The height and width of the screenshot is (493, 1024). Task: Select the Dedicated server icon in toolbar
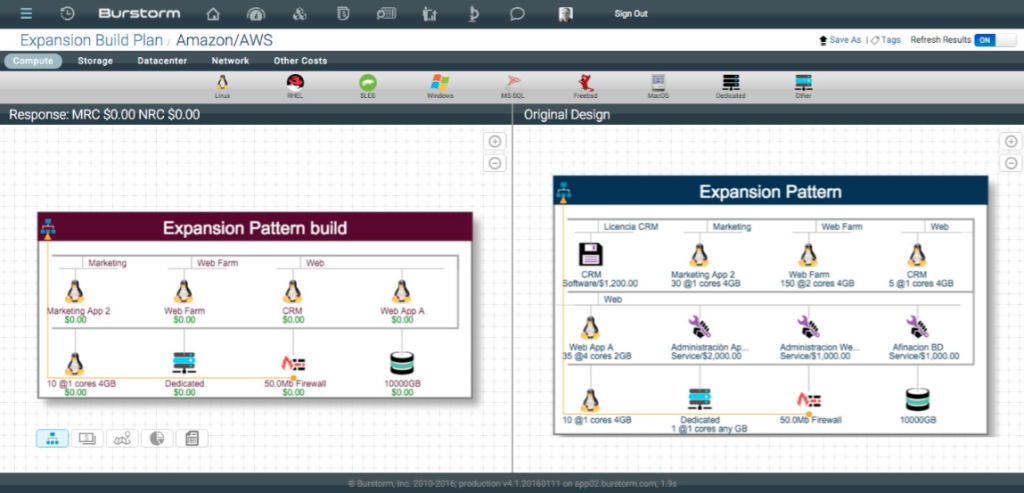[730, 84]
